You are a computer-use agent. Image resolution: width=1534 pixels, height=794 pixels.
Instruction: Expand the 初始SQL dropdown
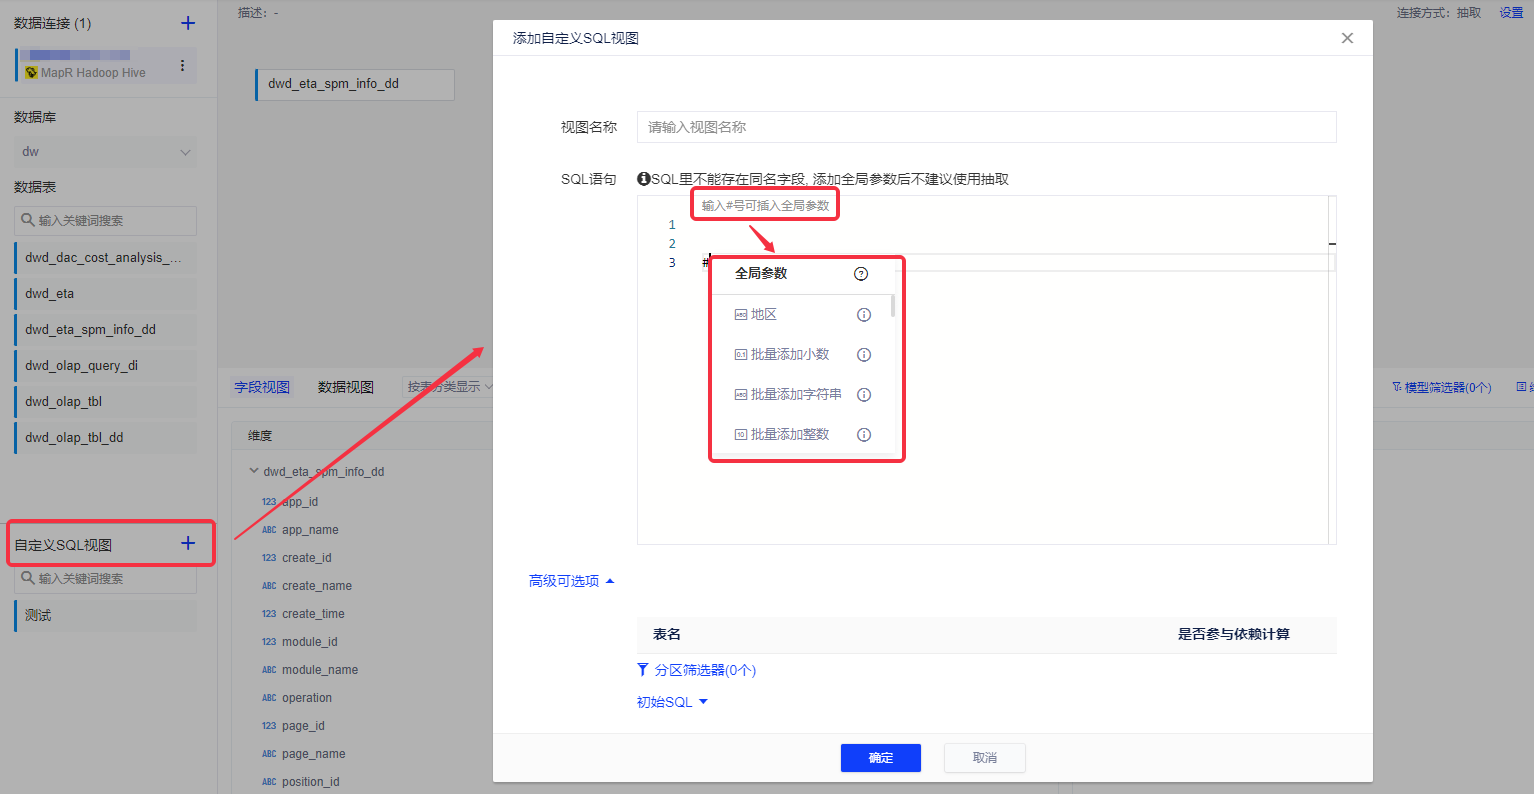tap(672, 702)
